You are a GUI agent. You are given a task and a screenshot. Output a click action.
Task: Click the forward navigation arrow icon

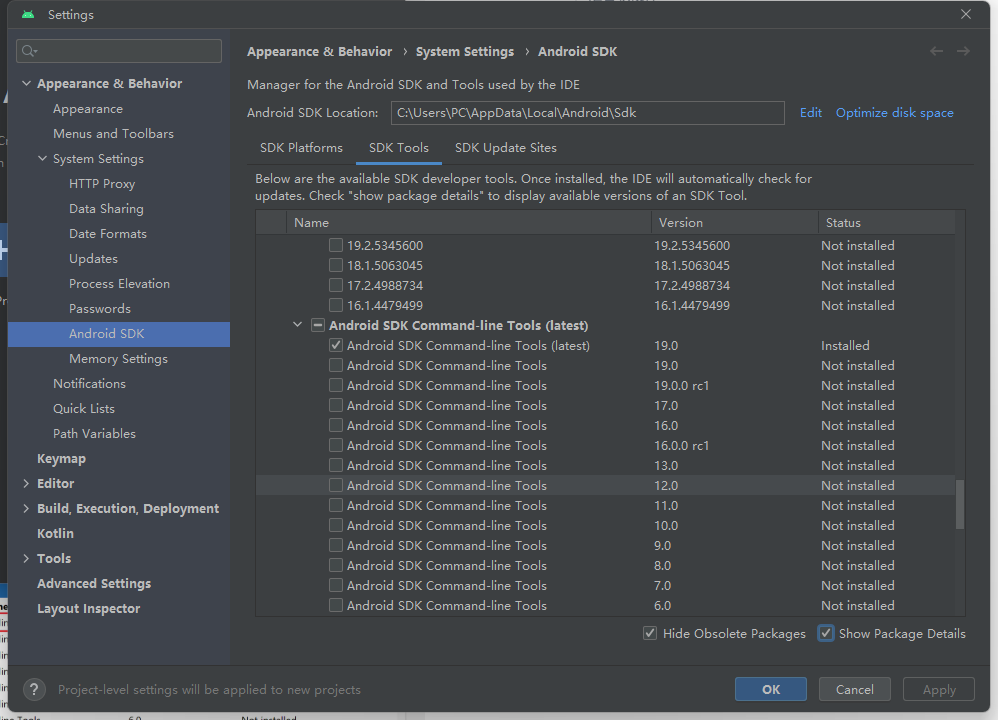tap(963, 52)
